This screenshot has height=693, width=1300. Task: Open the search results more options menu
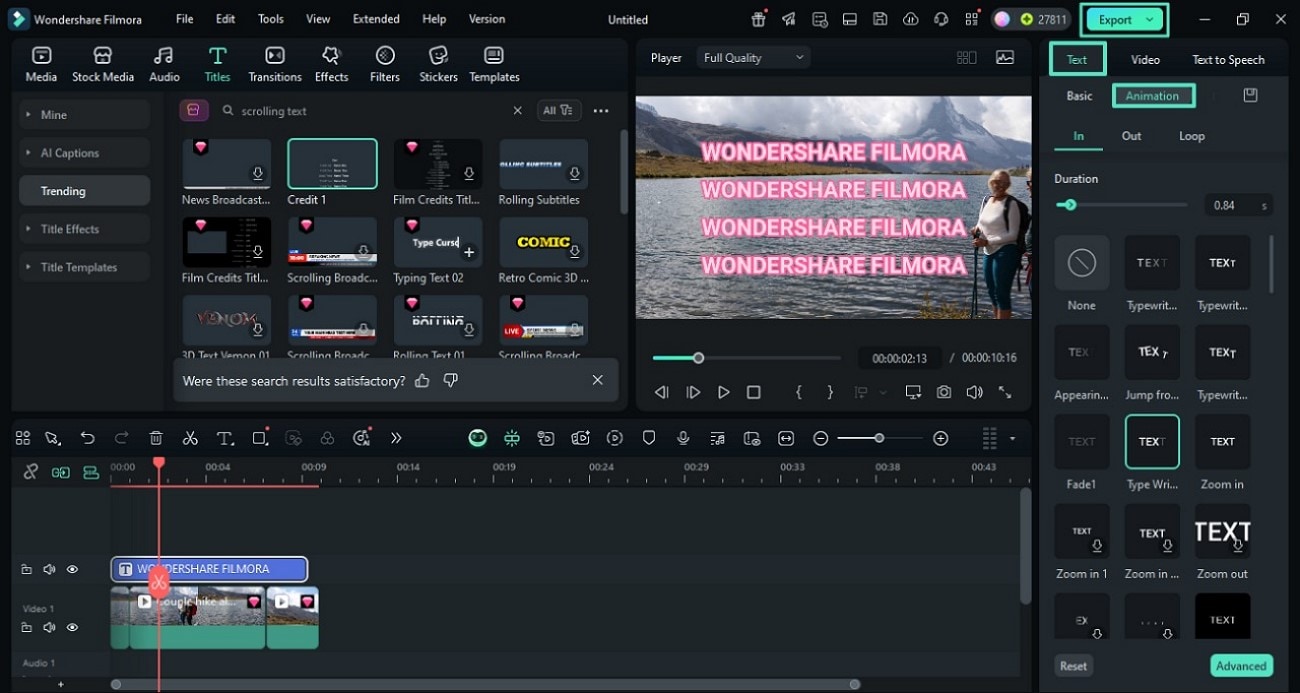600,111
